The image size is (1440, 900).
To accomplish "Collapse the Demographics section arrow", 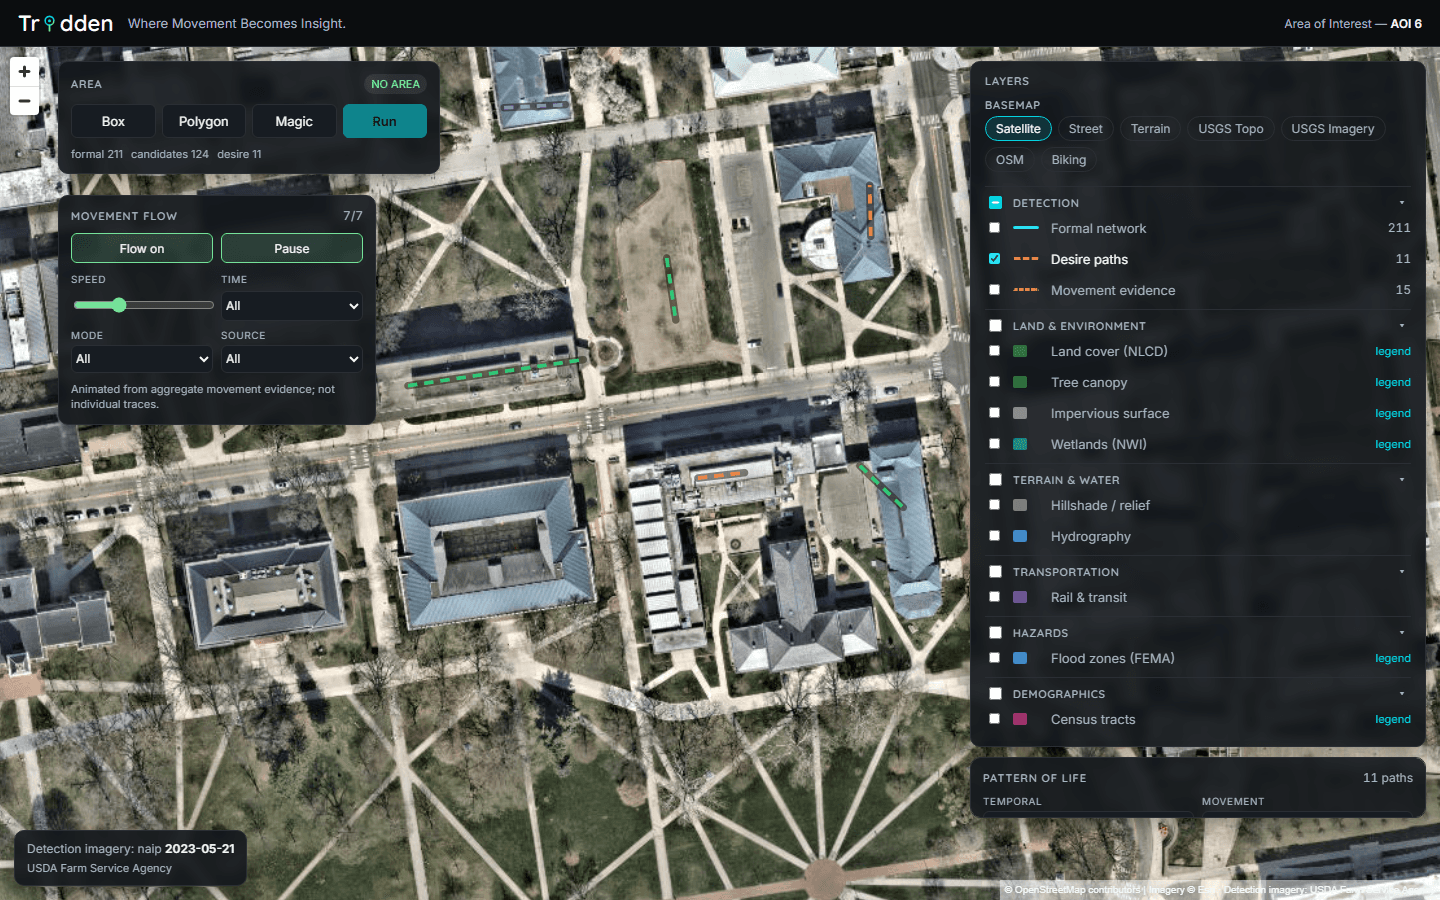I will pos(1402,694).
